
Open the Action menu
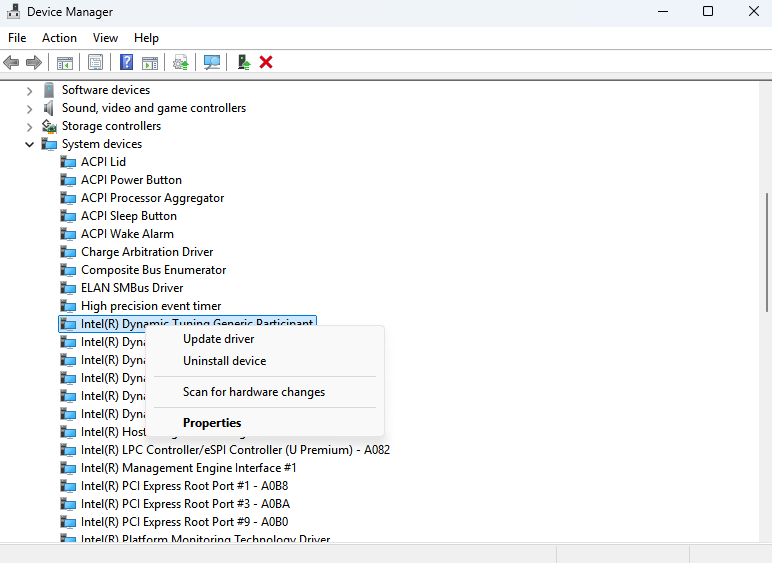(x=59, y=38)
